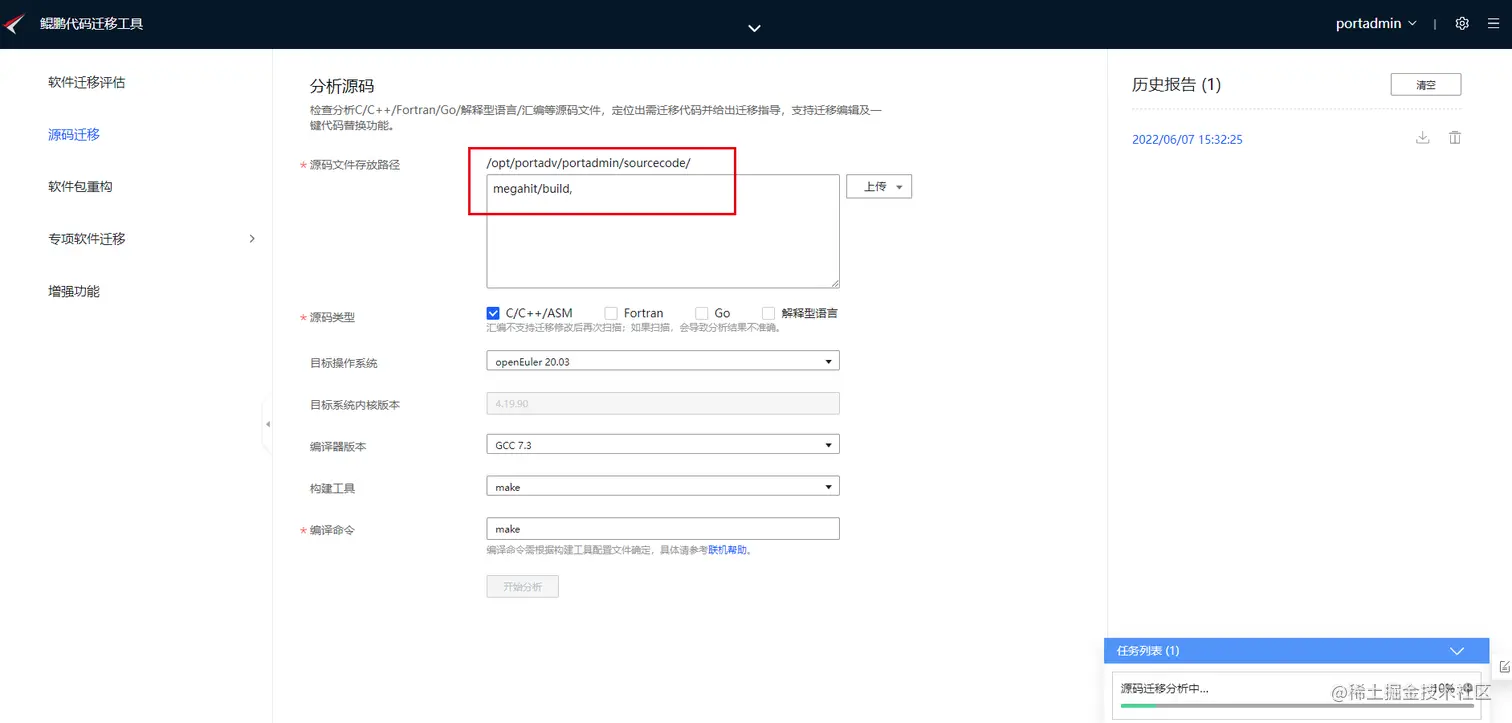Enable the Fortran checkbox
Viewport: 1512px width, 723px height.
click(611, 313)
